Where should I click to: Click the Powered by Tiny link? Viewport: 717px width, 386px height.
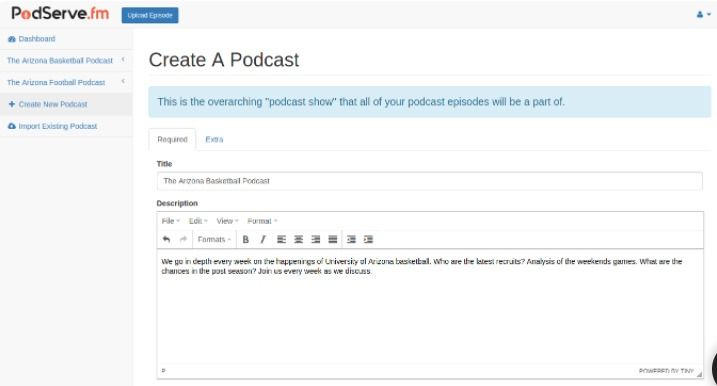coord(666,371)
